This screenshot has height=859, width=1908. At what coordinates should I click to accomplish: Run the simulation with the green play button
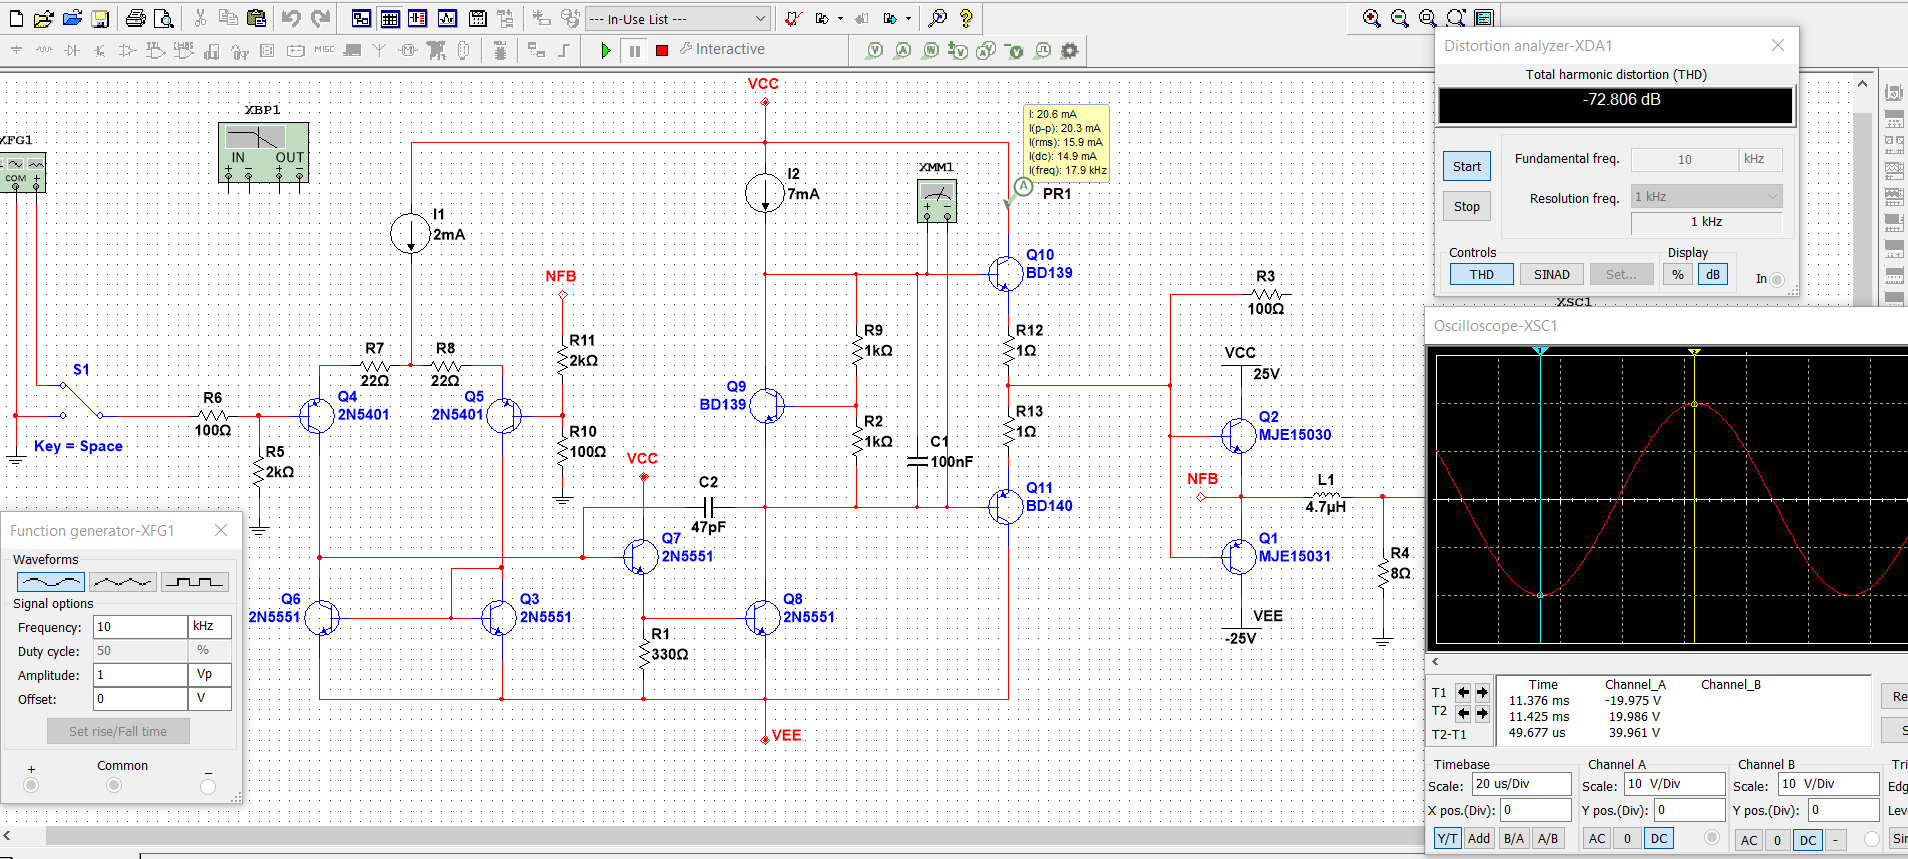(605, 50)
